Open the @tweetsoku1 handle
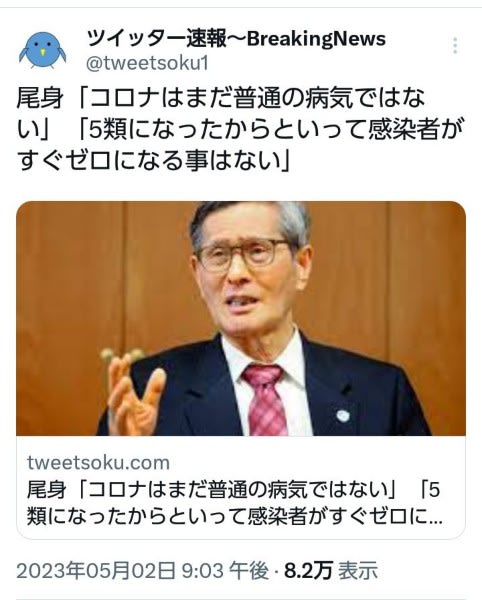482x600 pixels. pos(147,64)
